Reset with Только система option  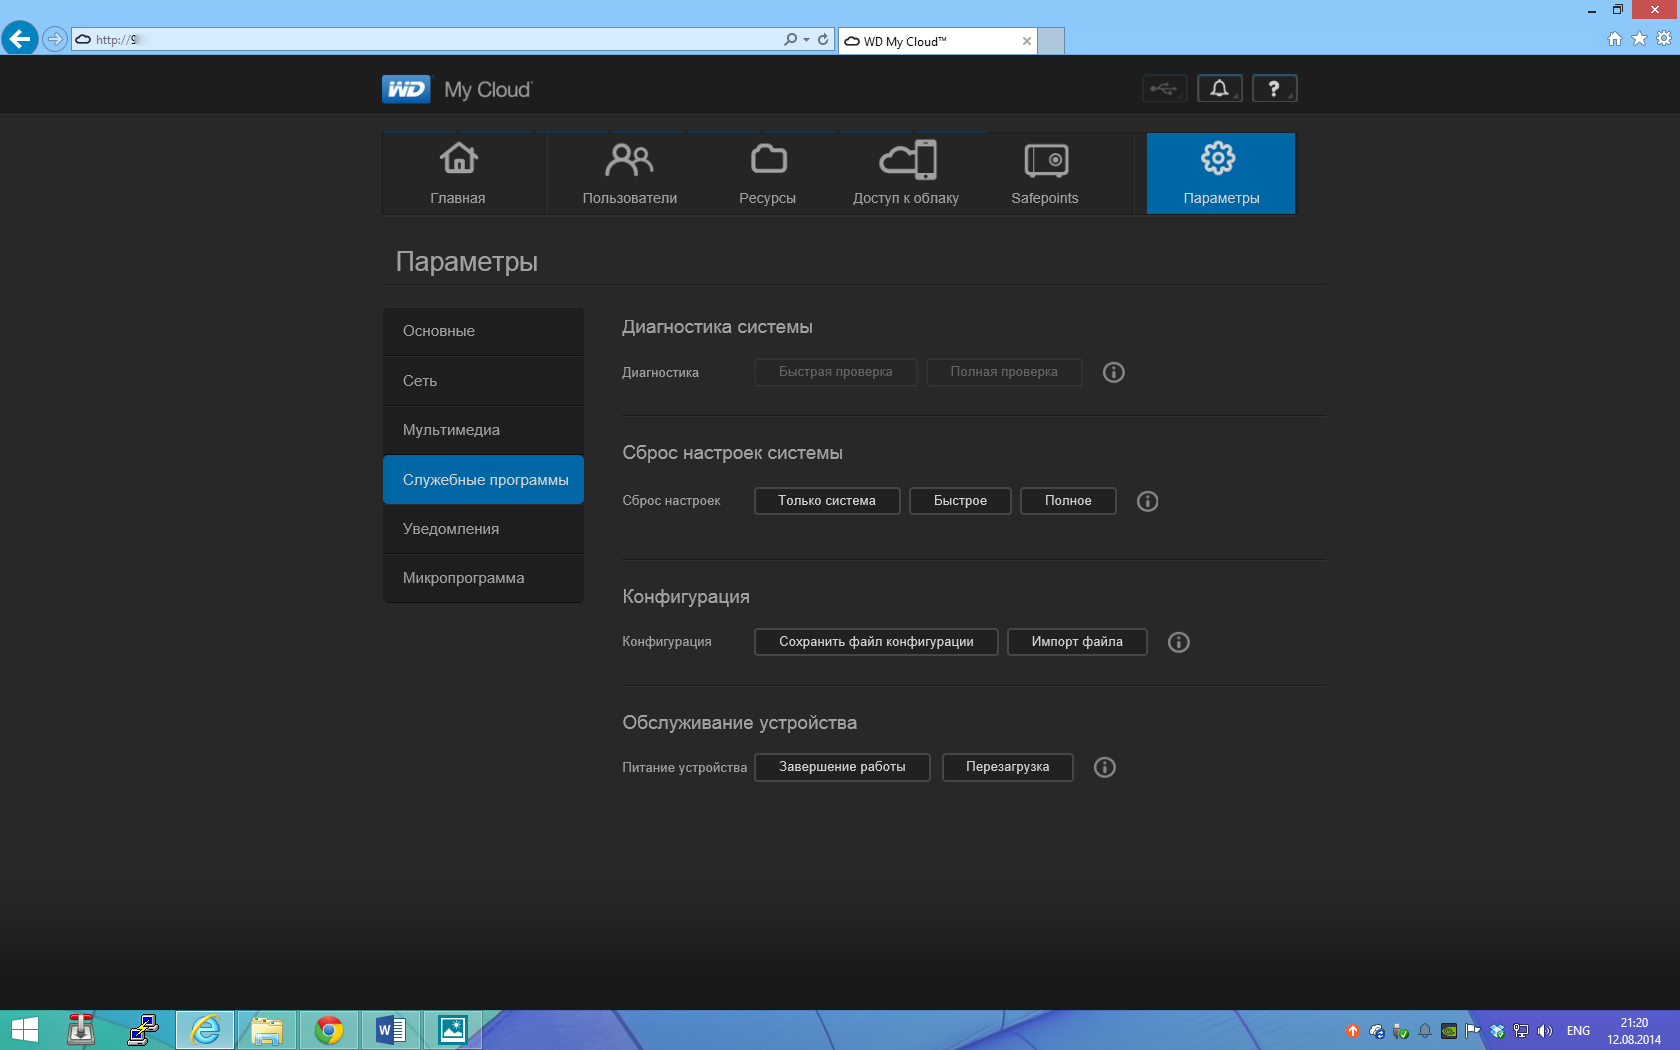tap(827, 501)
